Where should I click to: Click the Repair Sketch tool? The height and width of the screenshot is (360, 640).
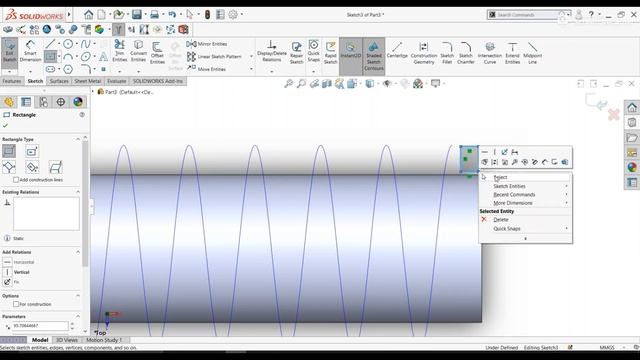tap(296, 52)
